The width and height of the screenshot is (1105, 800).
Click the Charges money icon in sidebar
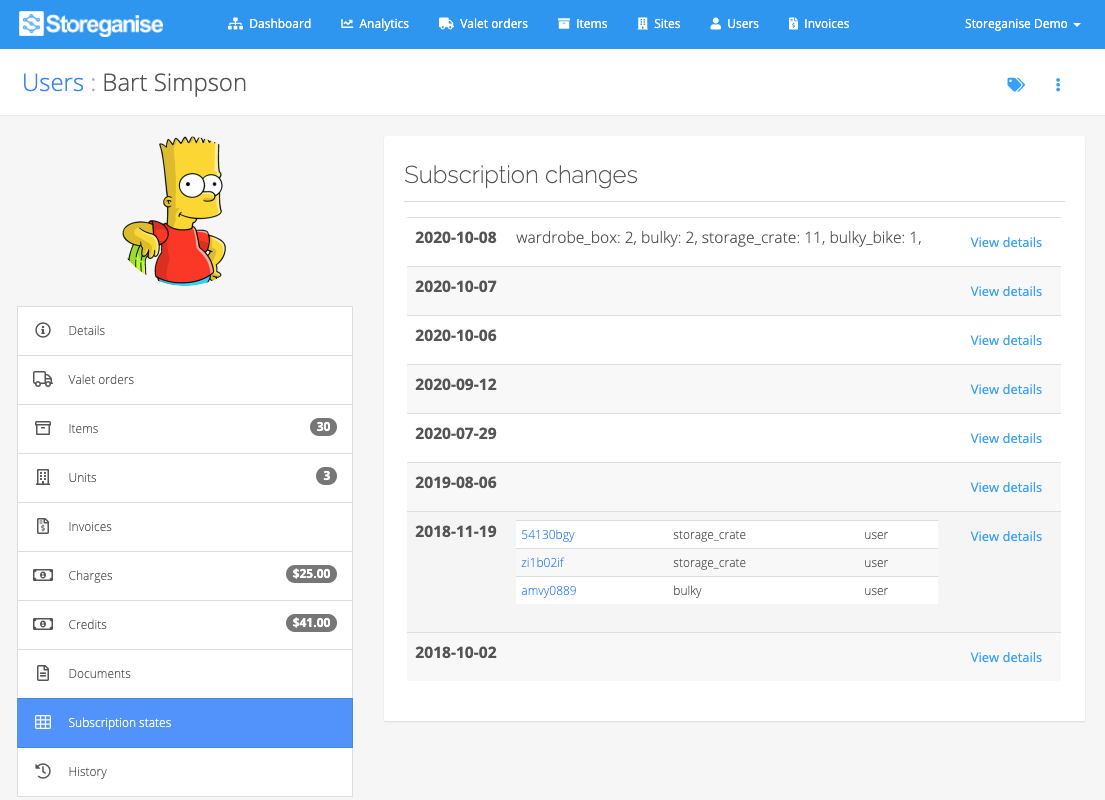tap(43, 575)
